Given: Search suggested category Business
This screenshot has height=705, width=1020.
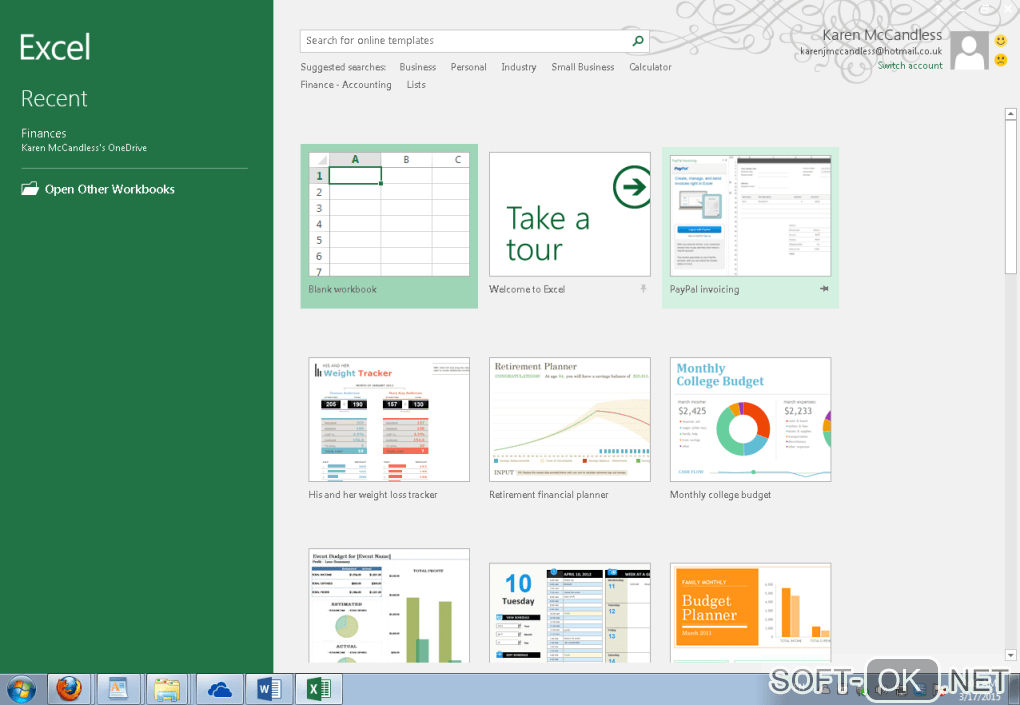Looking at the screenshot, I should 418,67.
